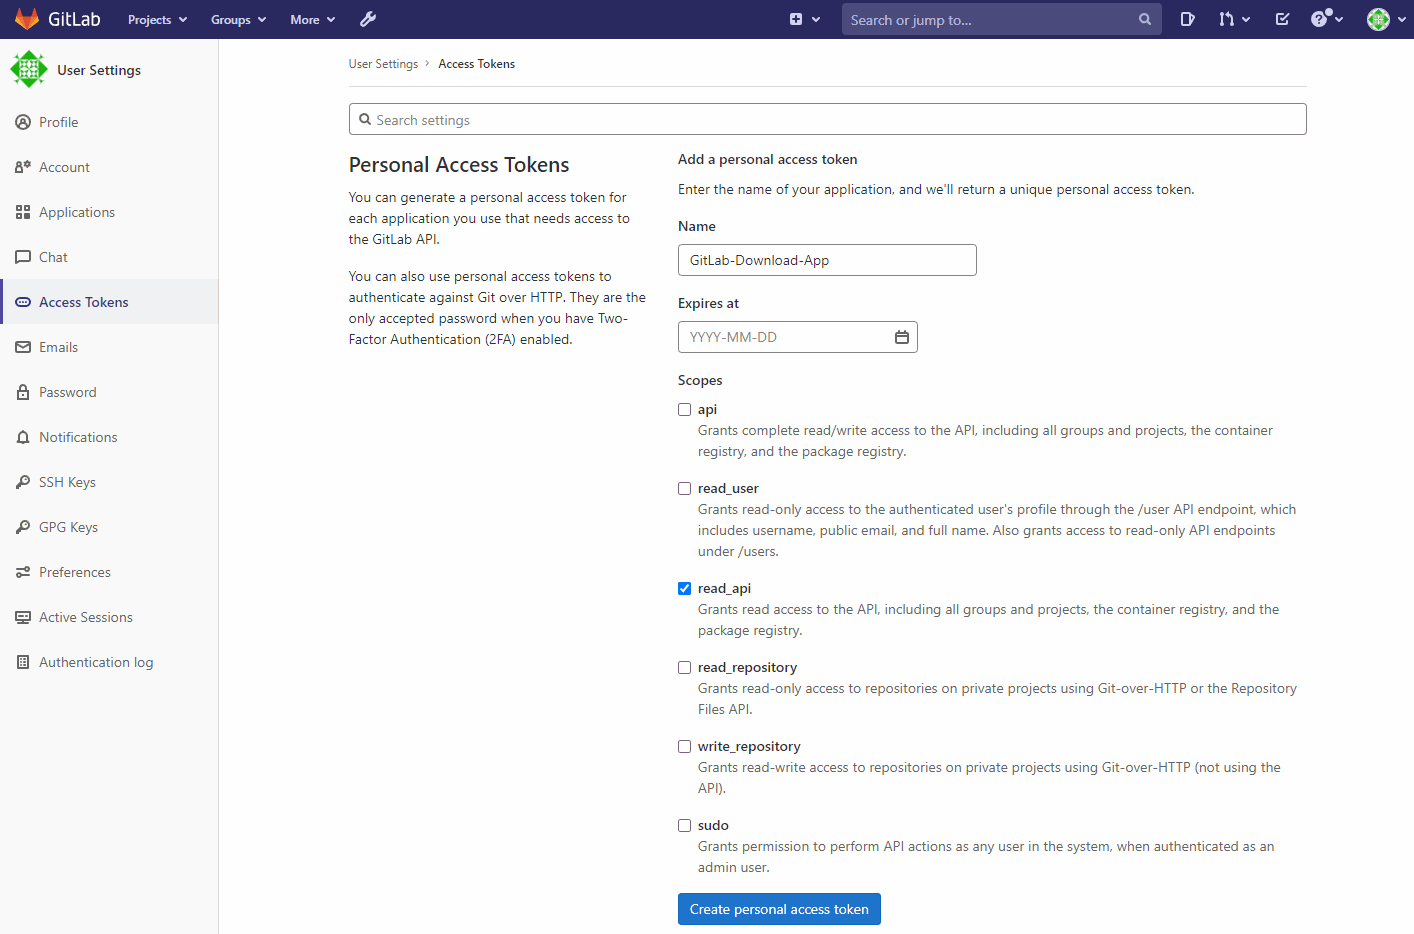Open Account settings page

pyautogui.click(x=109, y=167)
